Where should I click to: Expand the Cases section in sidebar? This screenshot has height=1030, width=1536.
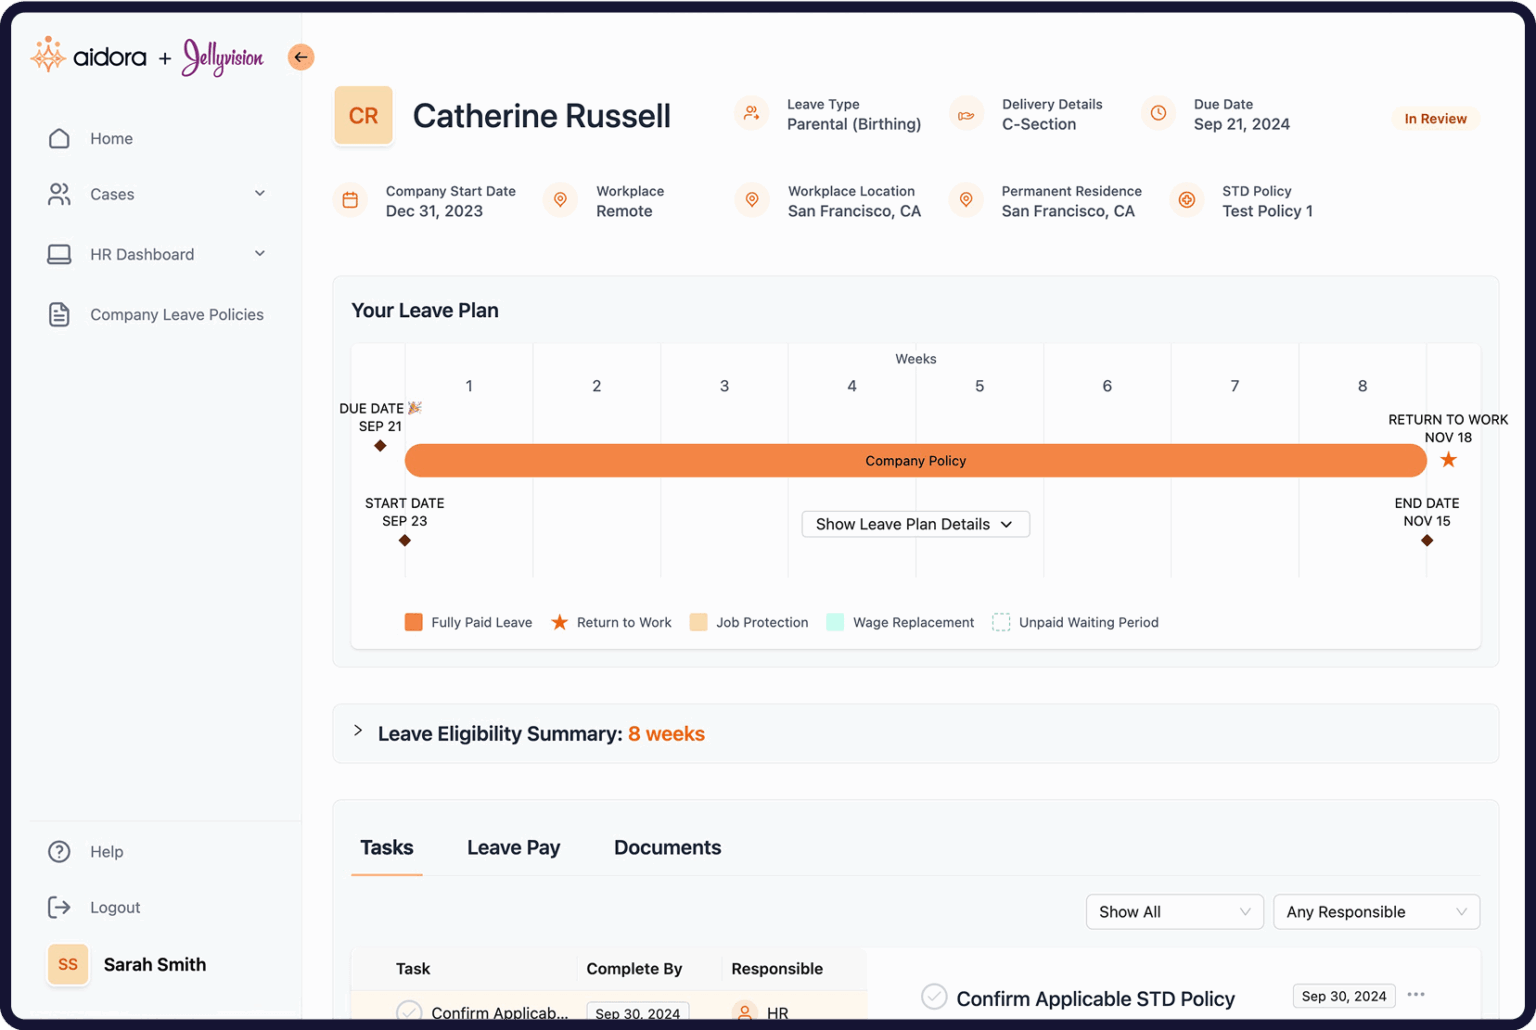(260, 193)
